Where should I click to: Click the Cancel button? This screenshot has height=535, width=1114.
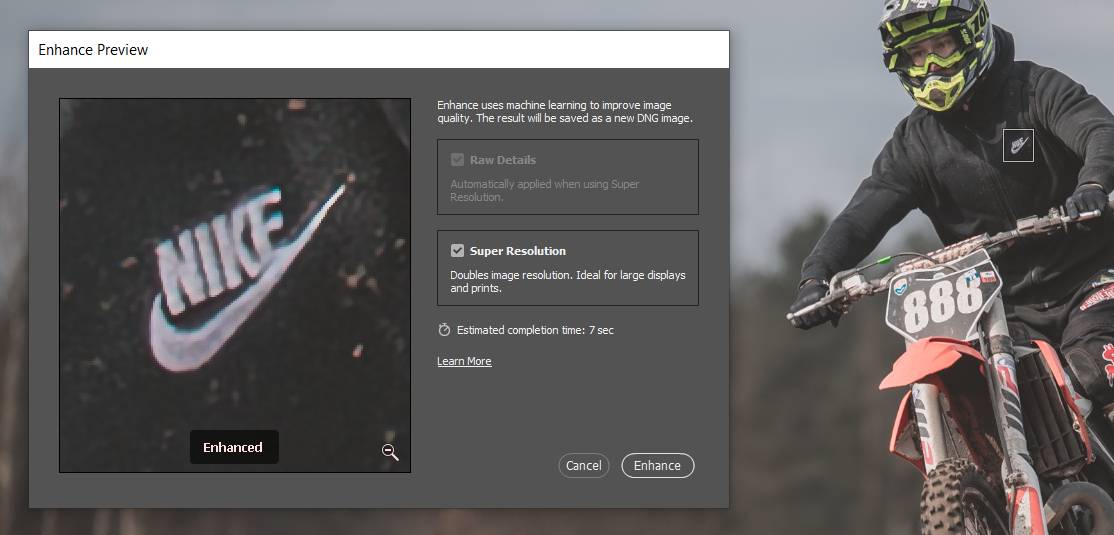point(583,465)
